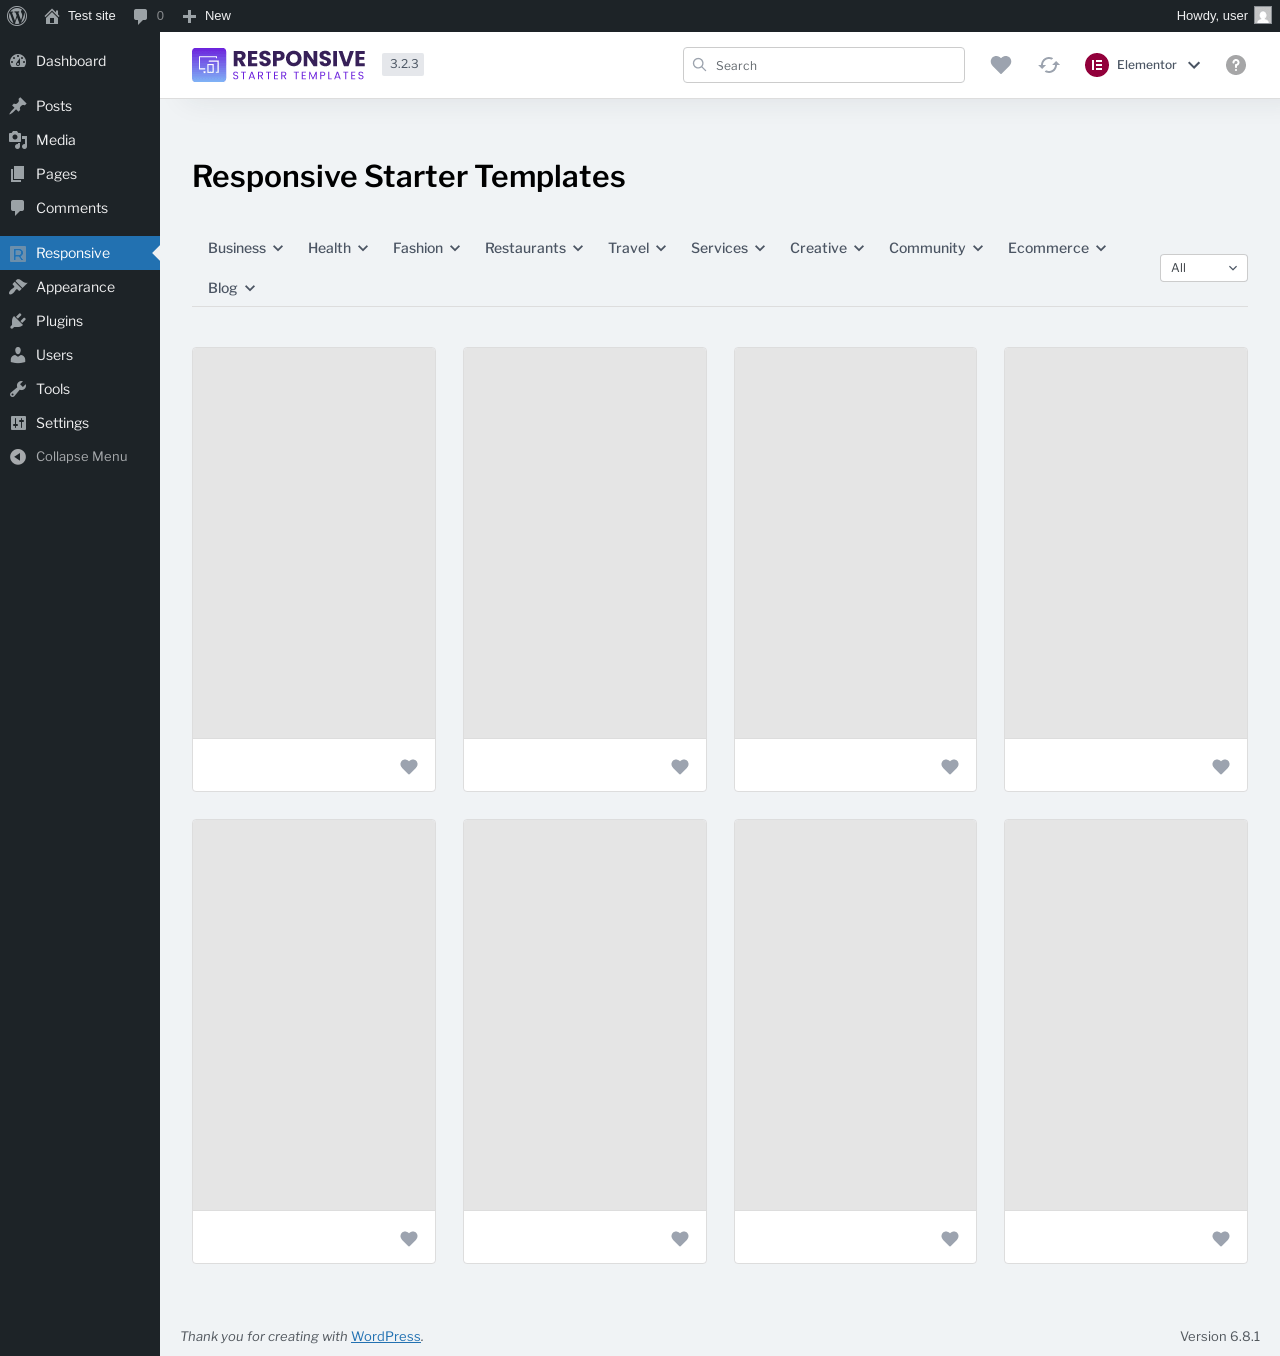
Task: Open the favorites heart icon in header
Action: pos(1000,65)
